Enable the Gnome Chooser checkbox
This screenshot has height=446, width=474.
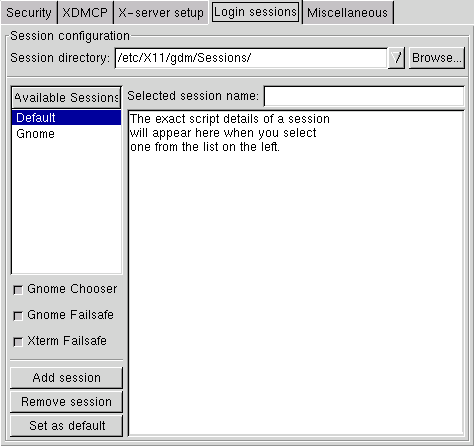(18, 290)
